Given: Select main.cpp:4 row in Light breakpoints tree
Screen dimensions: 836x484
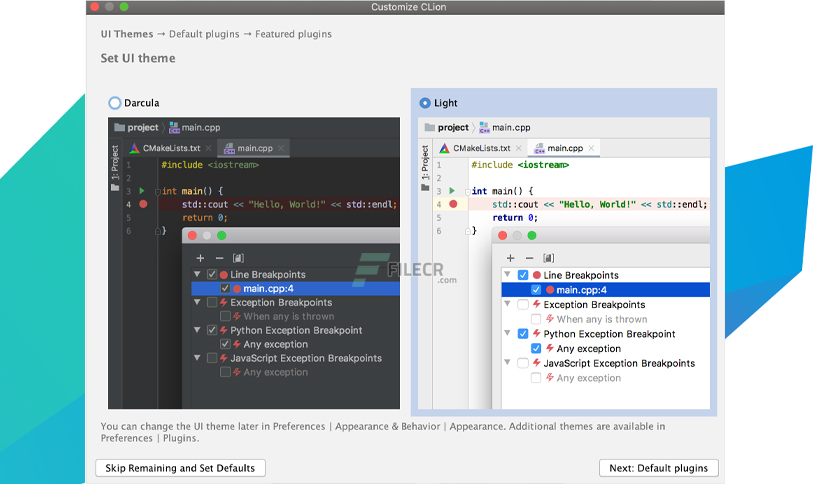Looking at the screenshot, I should click(x=606, y=290).
